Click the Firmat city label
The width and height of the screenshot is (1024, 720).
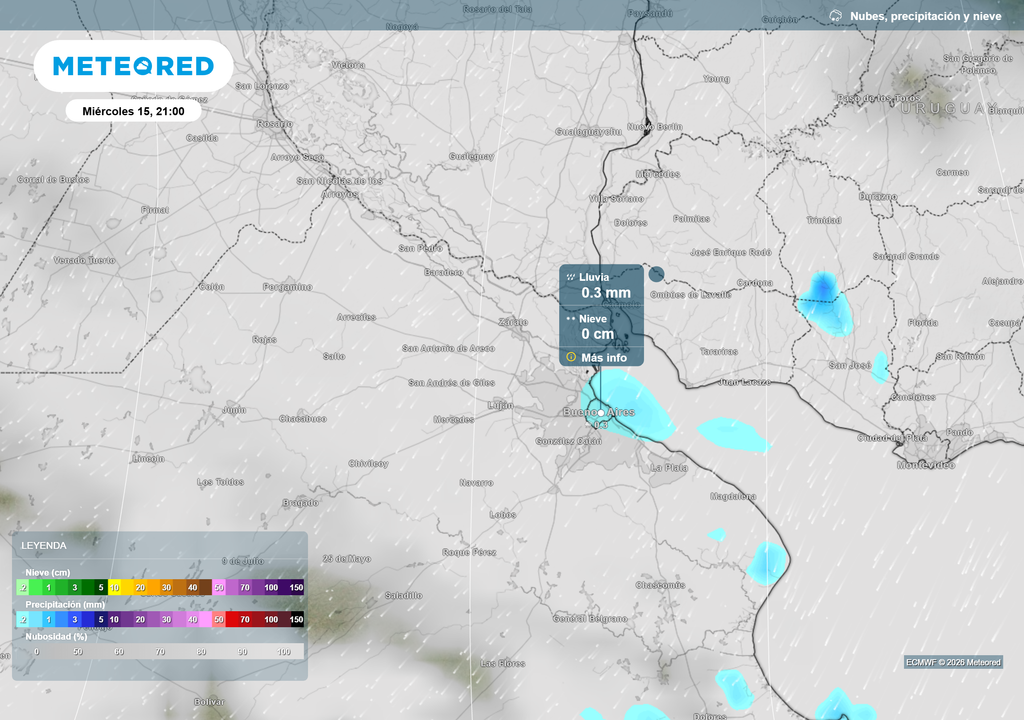coord(155,210)
